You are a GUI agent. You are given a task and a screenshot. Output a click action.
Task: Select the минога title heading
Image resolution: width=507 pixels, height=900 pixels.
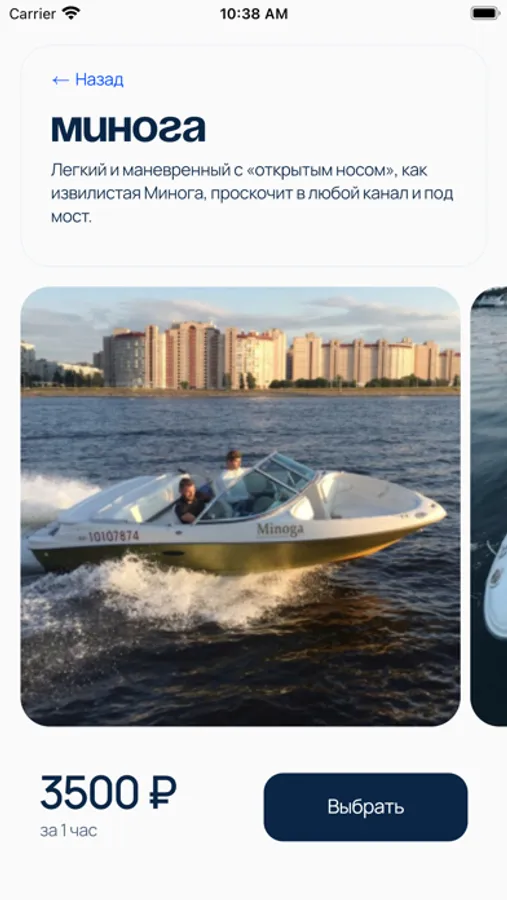coord(128,128)
